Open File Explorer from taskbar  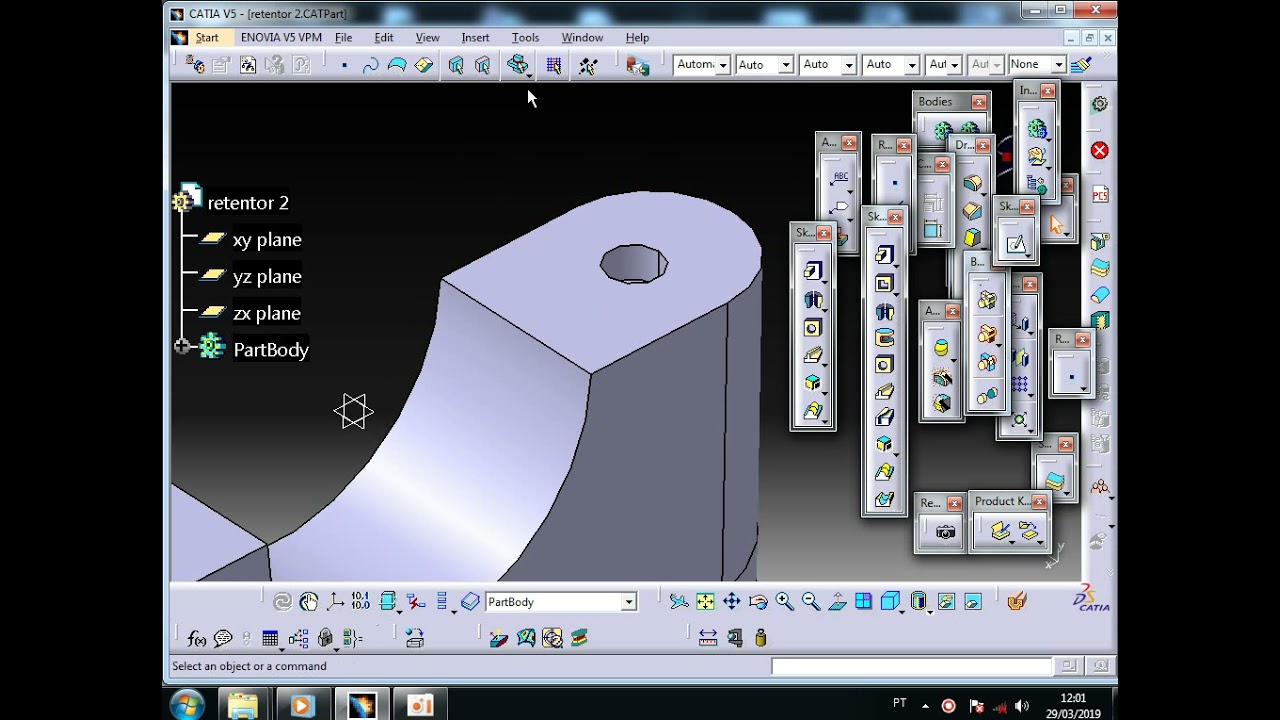(x=243, y=706)
